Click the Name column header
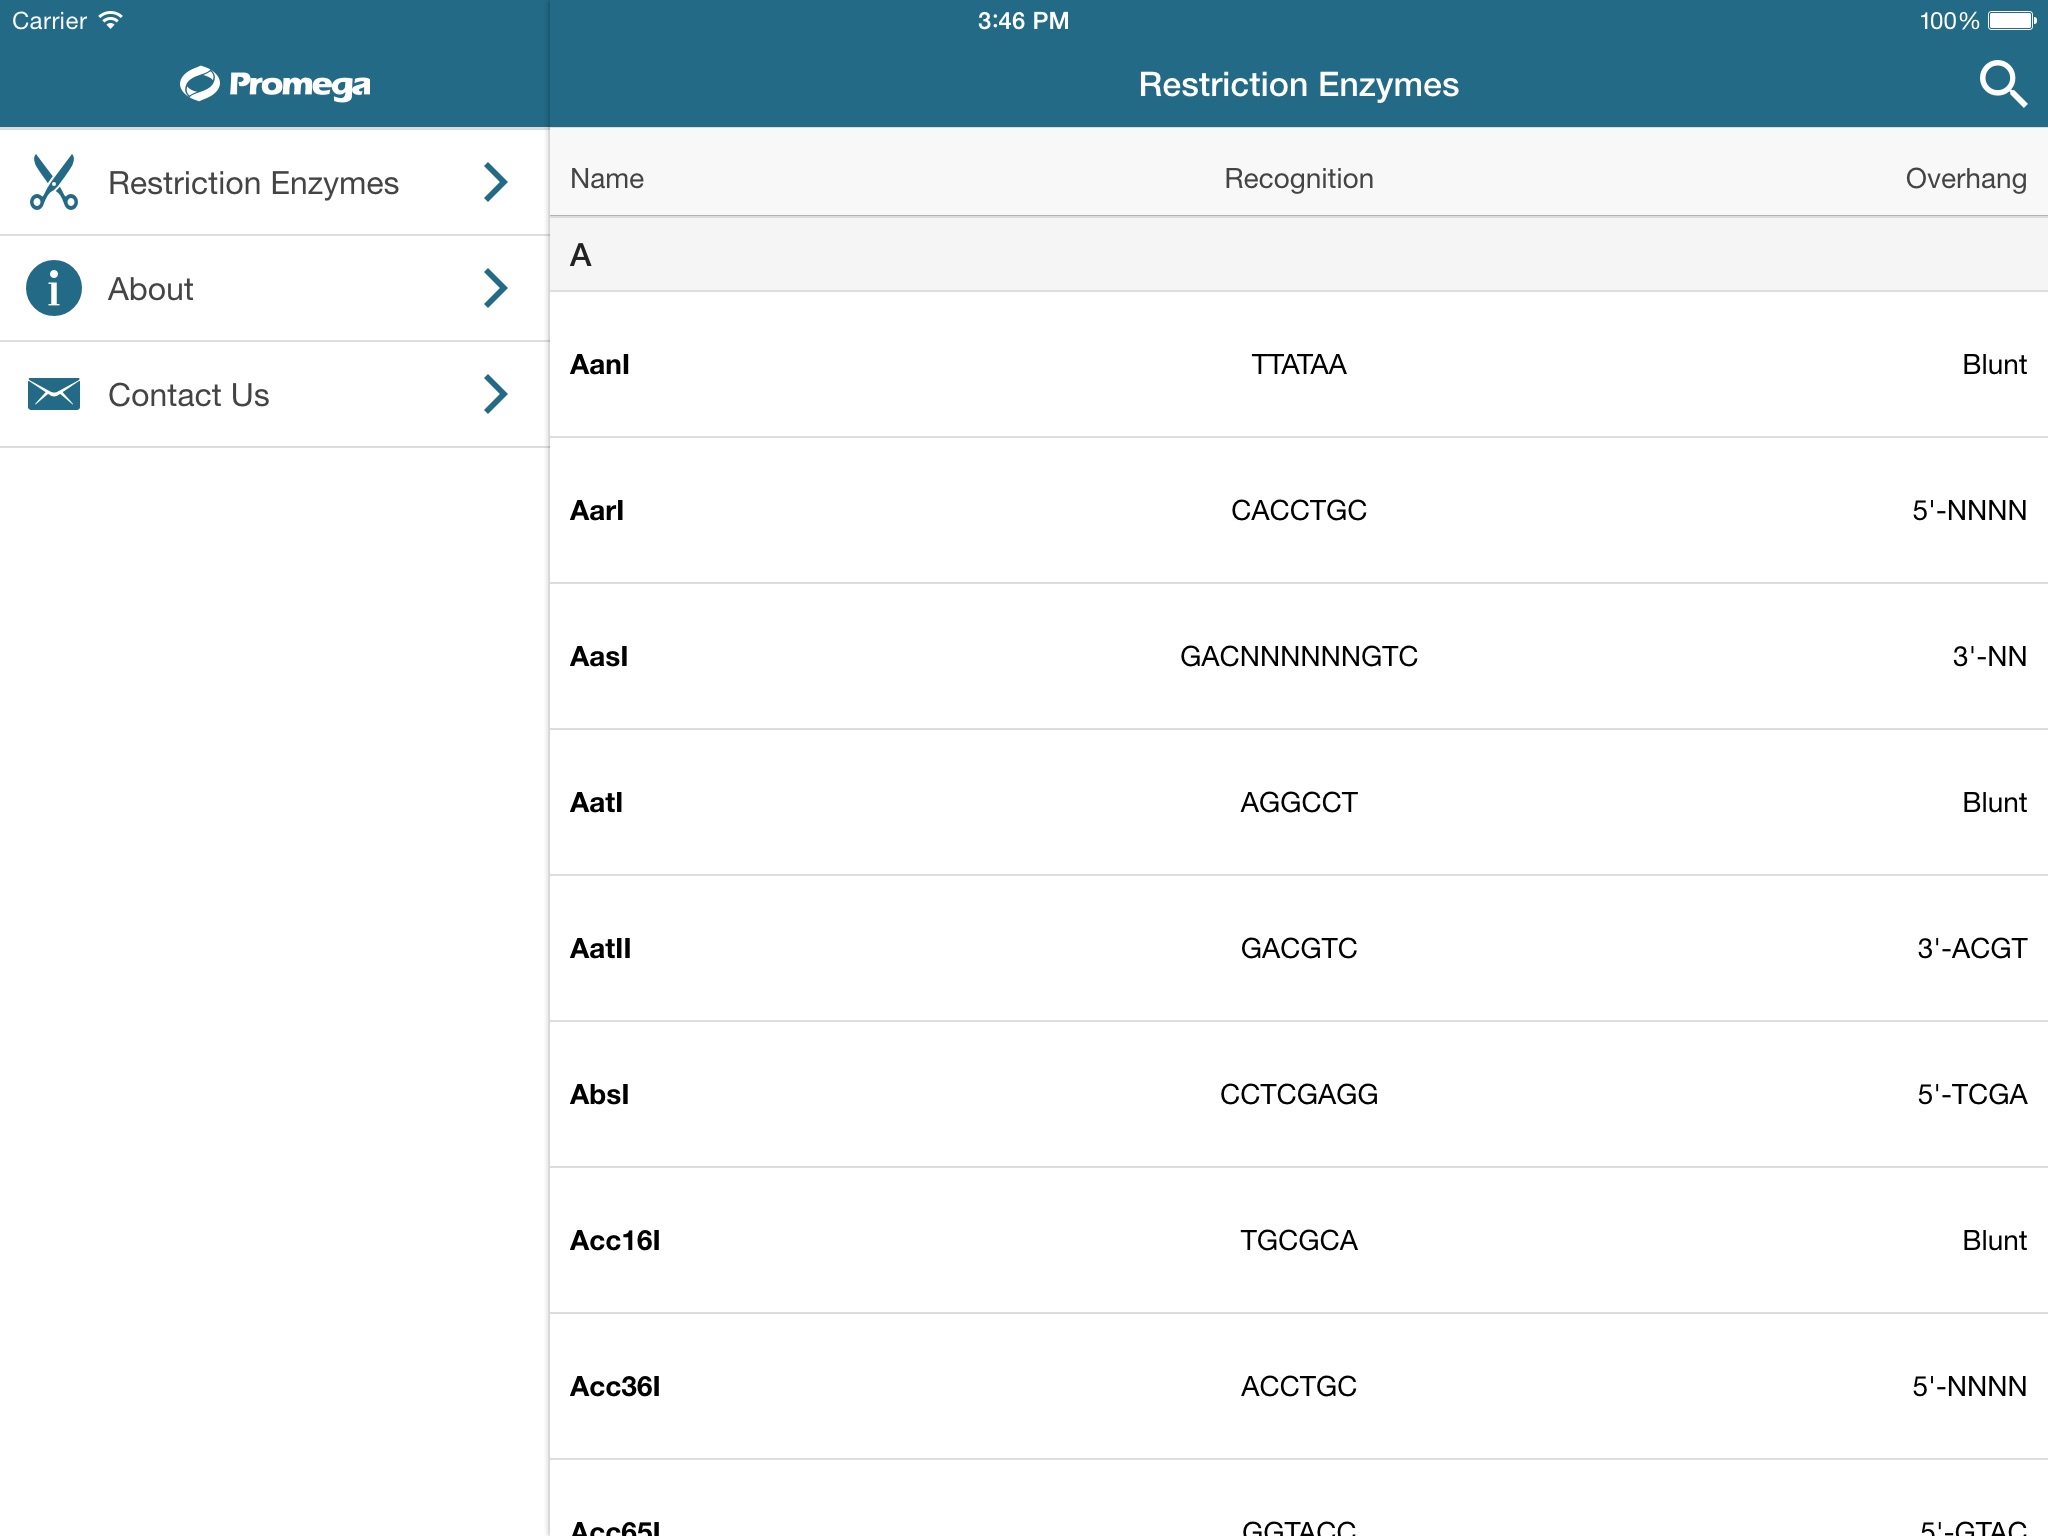The image size is (2048, 1536). tap(606, 178)
